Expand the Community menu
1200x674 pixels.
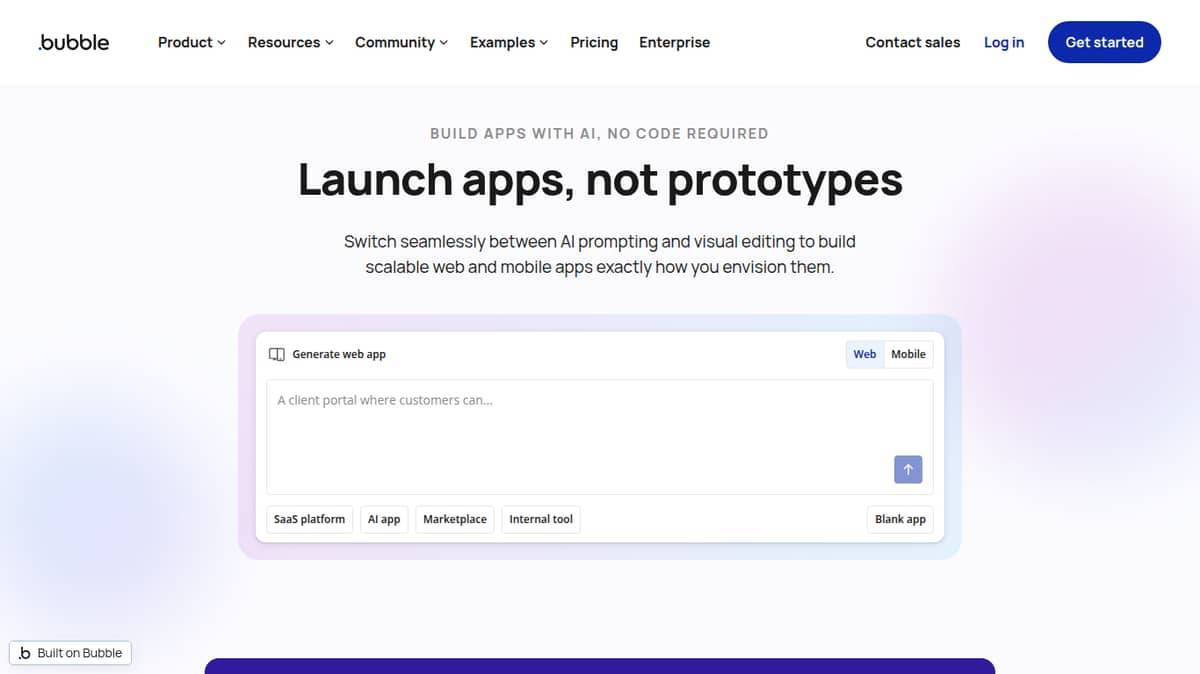pyautogui.click(x=402, y=42)
